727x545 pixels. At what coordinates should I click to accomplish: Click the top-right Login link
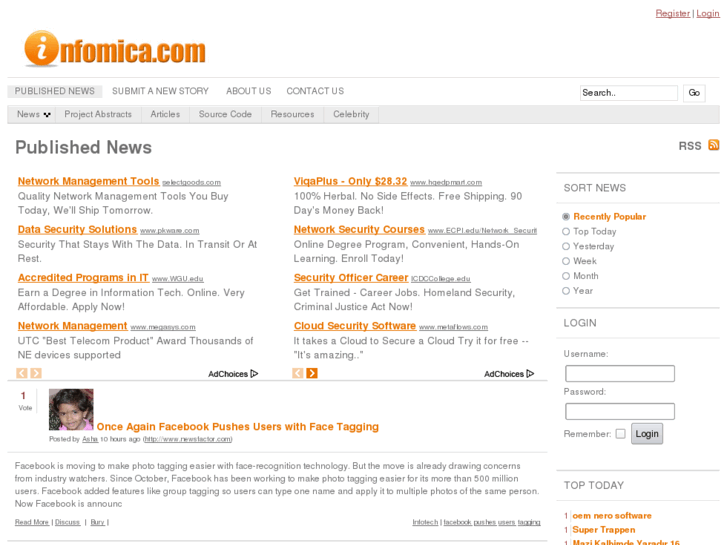coord(708,13)
